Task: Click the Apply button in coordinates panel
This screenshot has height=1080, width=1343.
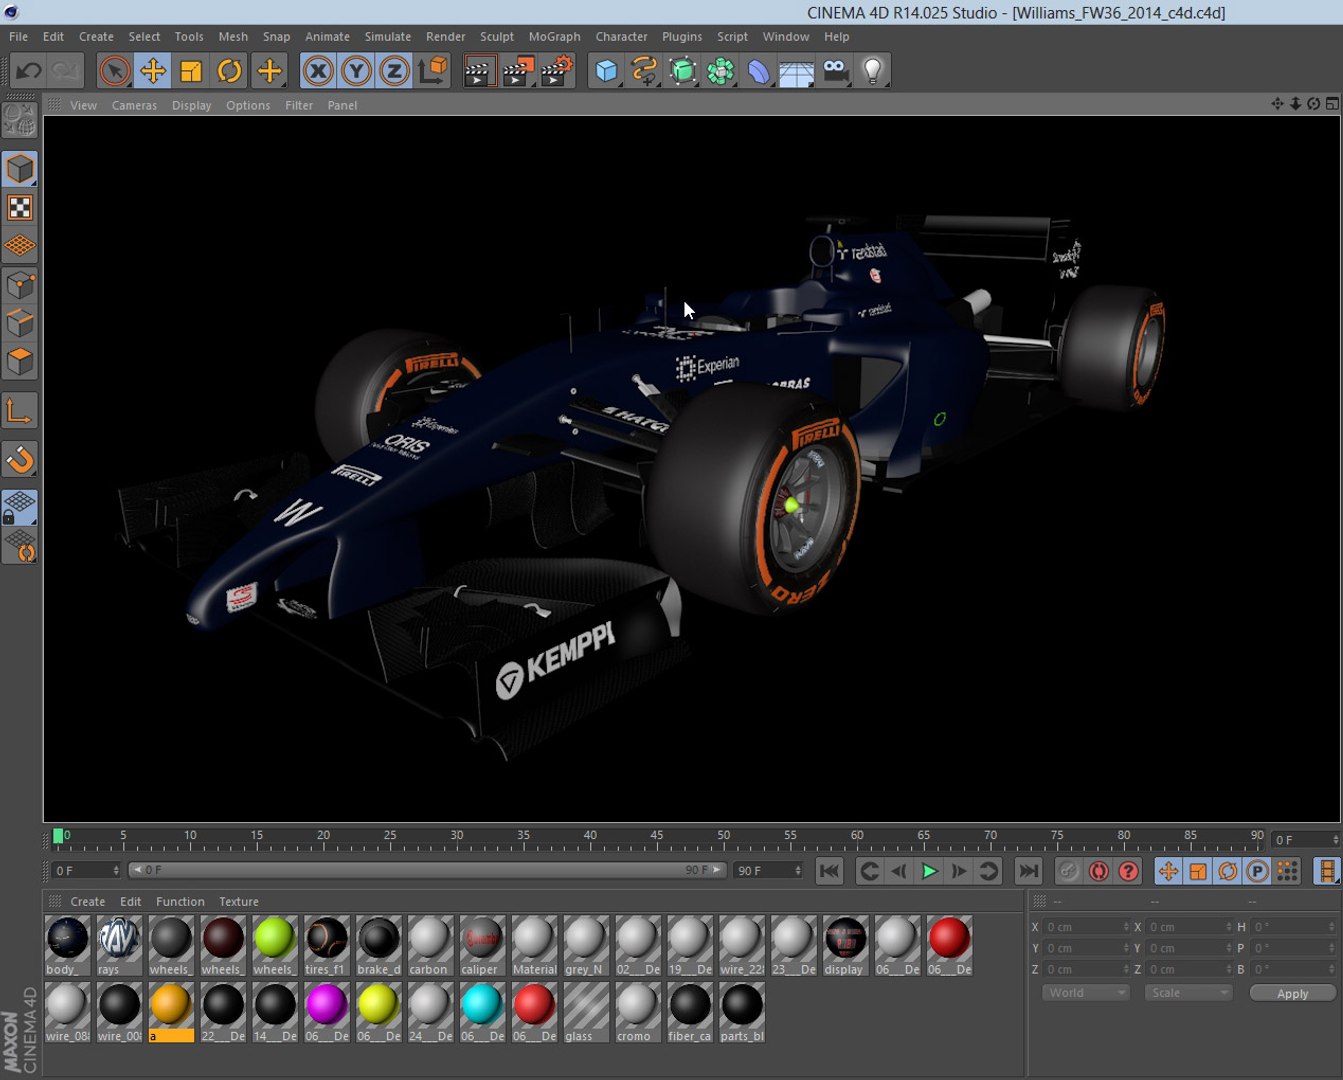Action: tap(1292, 993)
